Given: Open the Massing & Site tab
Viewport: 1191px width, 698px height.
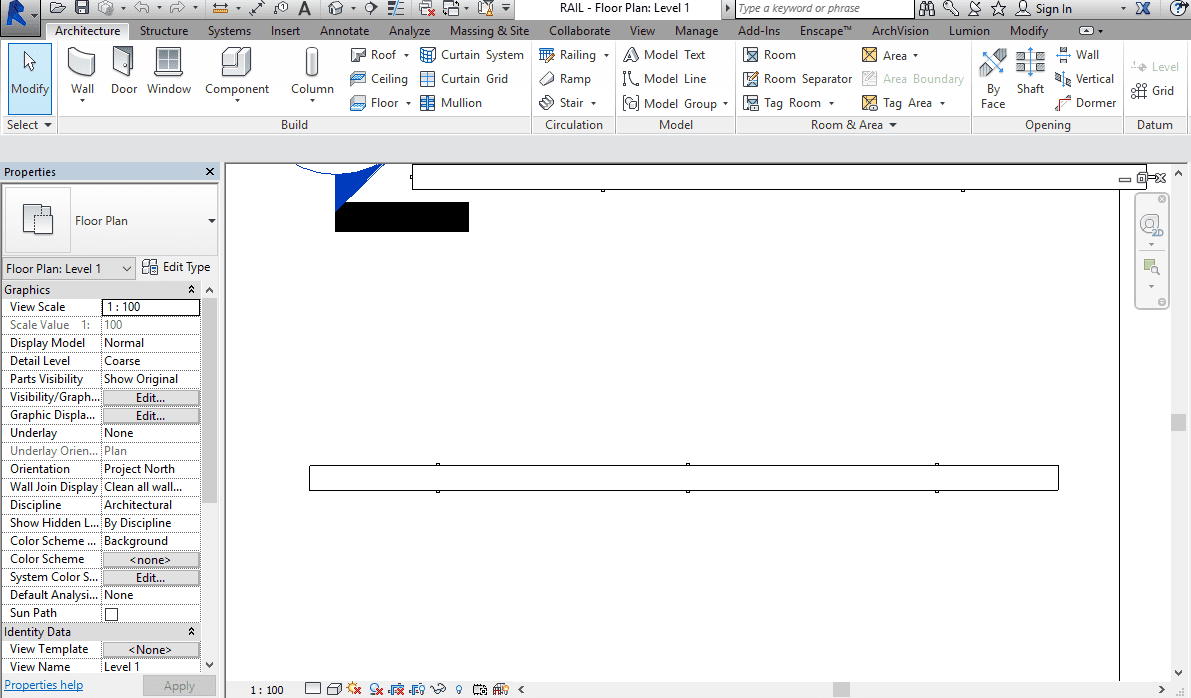Looking at the screenshot, I should pos(489,31).
